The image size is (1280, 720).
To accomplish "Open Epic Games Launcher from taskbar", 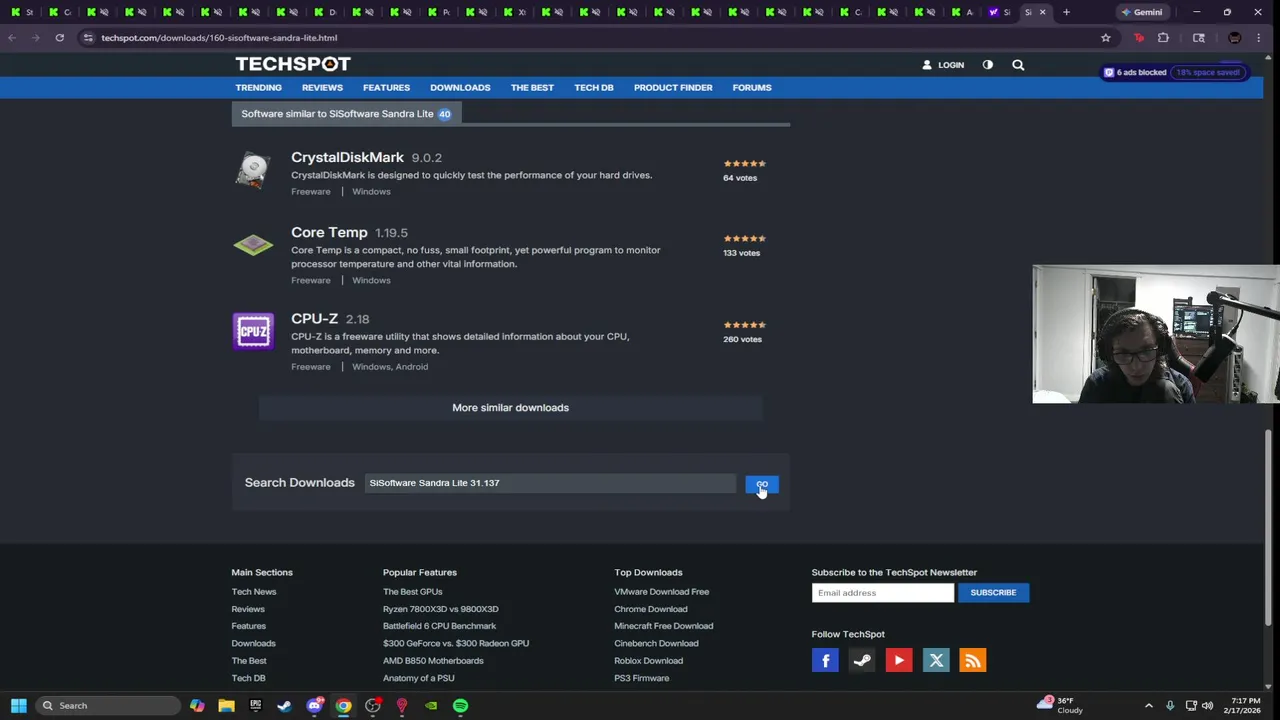I will [255, 706].
